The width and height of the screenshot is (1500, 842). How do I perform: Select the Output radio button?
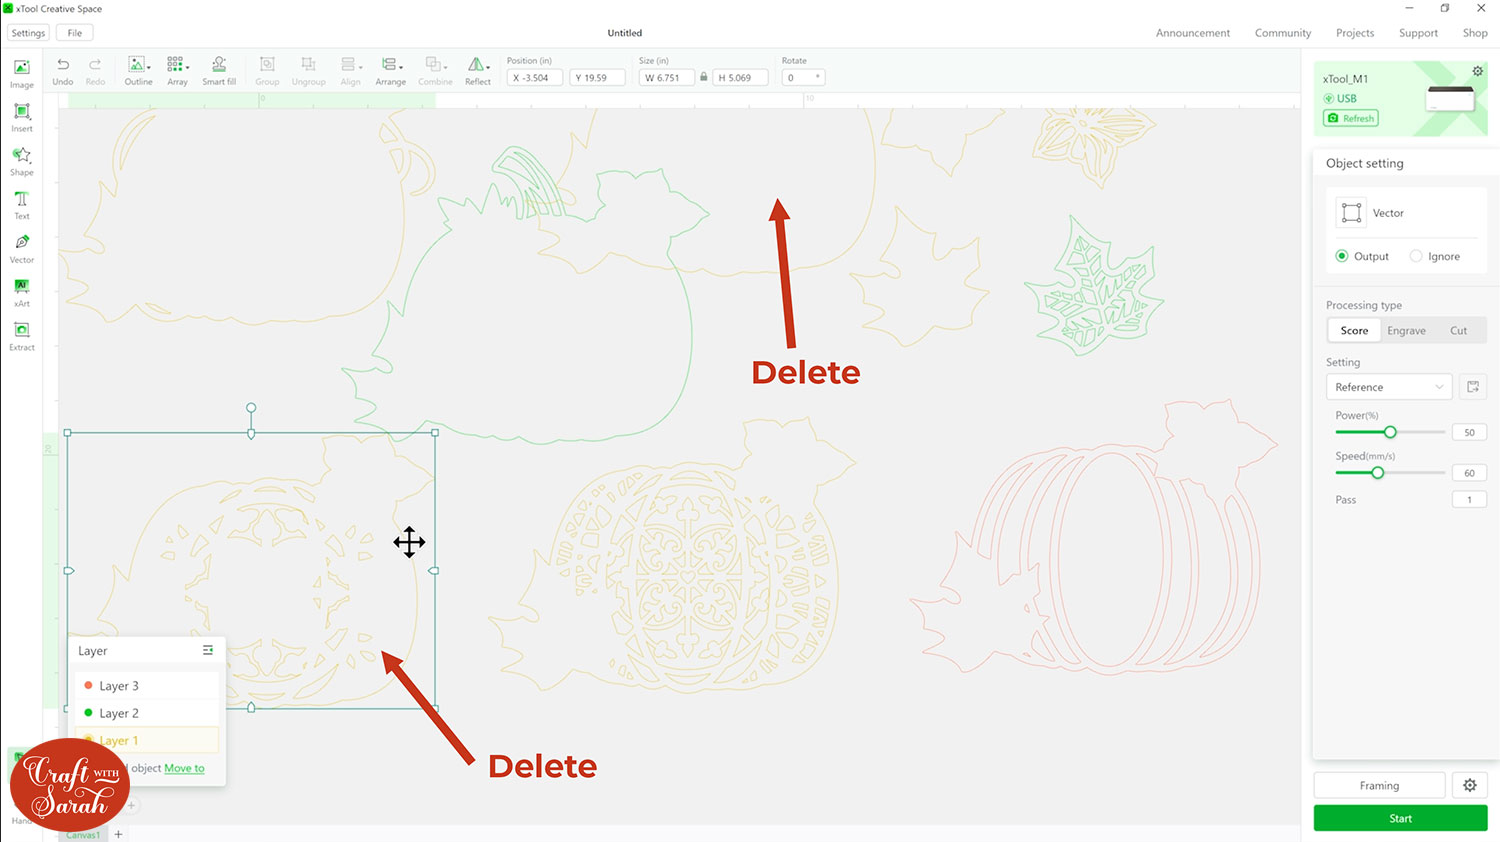[x=1342, y=256]
